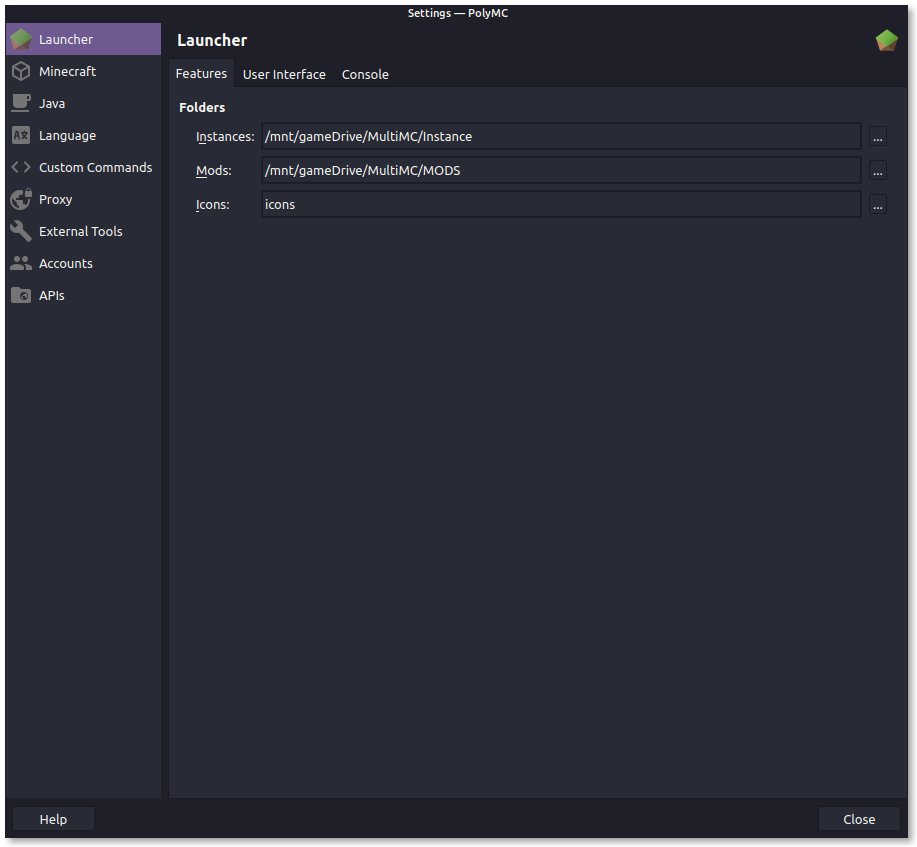The height and width of the screenshot is (847, 917).
Task: Switch to the User Interface tab
Action: (x=284, y=74)
